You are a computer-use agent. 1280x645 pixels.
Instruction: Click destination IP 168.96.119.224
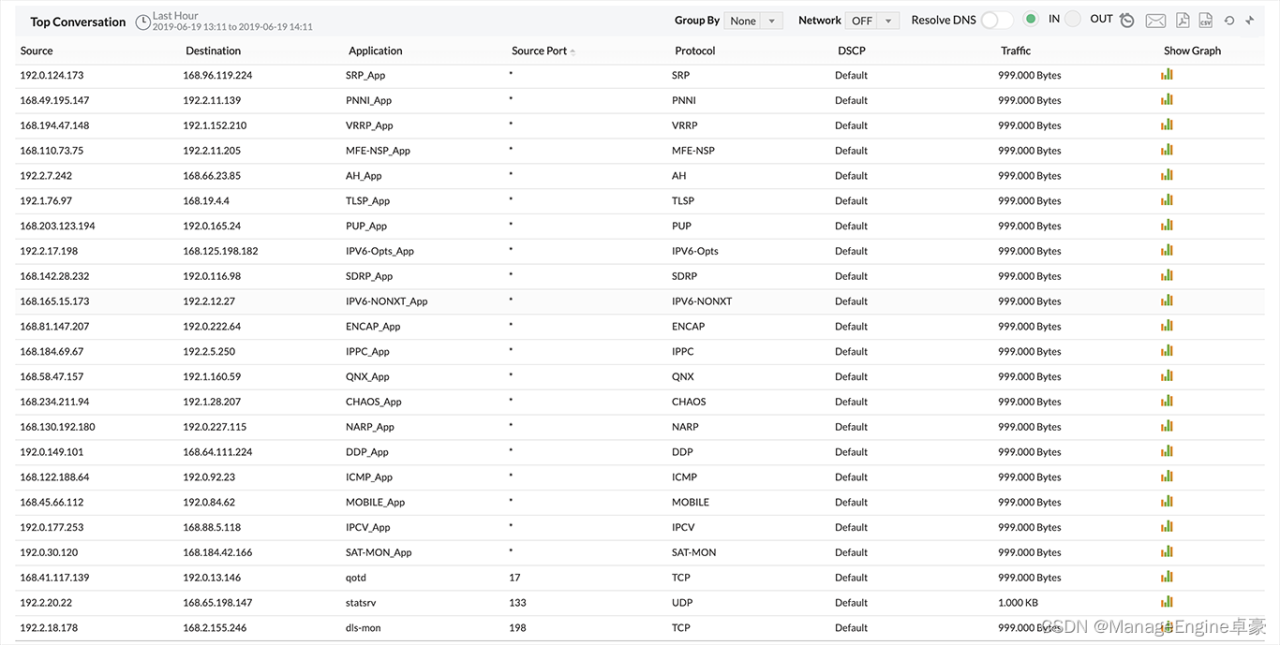click(218, 75)
